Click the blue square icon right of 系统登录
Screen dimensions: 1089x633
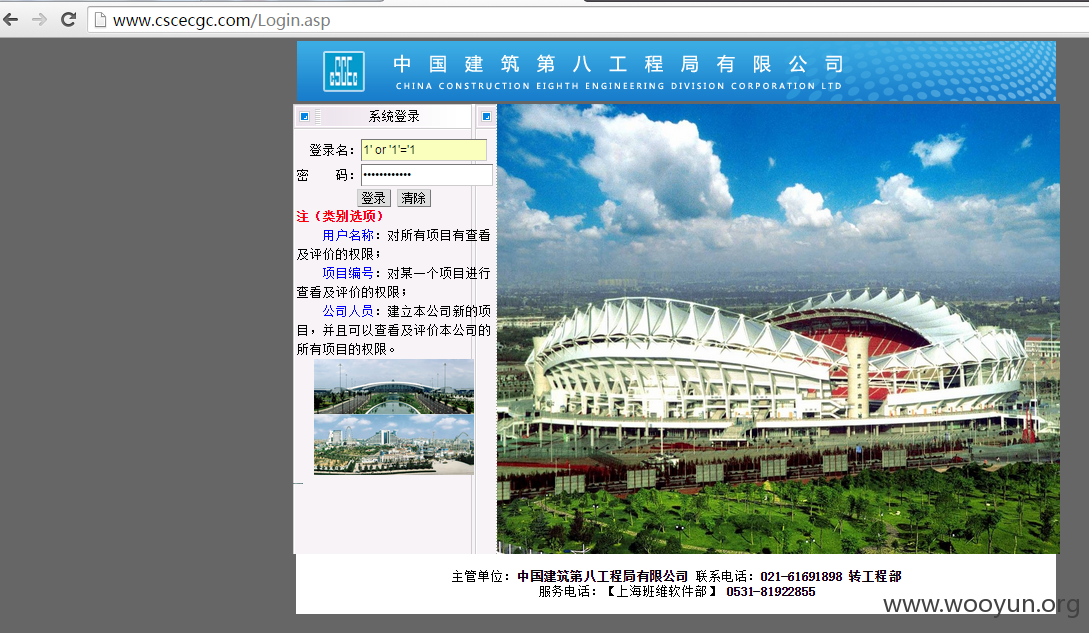coord(486,116)
